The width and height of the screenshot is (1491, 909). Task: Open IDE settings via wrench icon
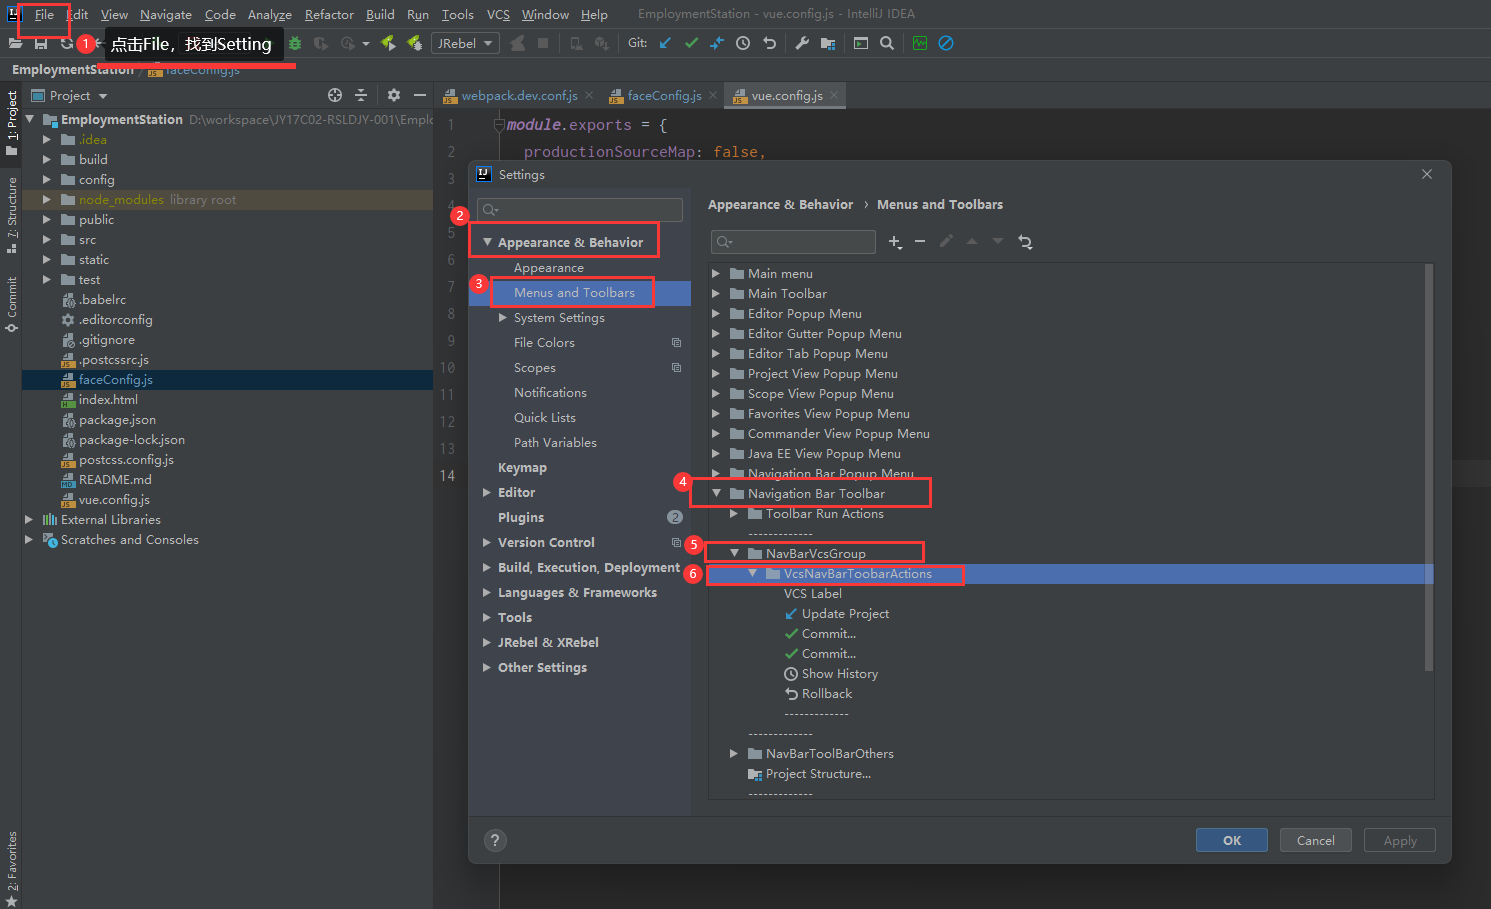(x=802, y=43)
